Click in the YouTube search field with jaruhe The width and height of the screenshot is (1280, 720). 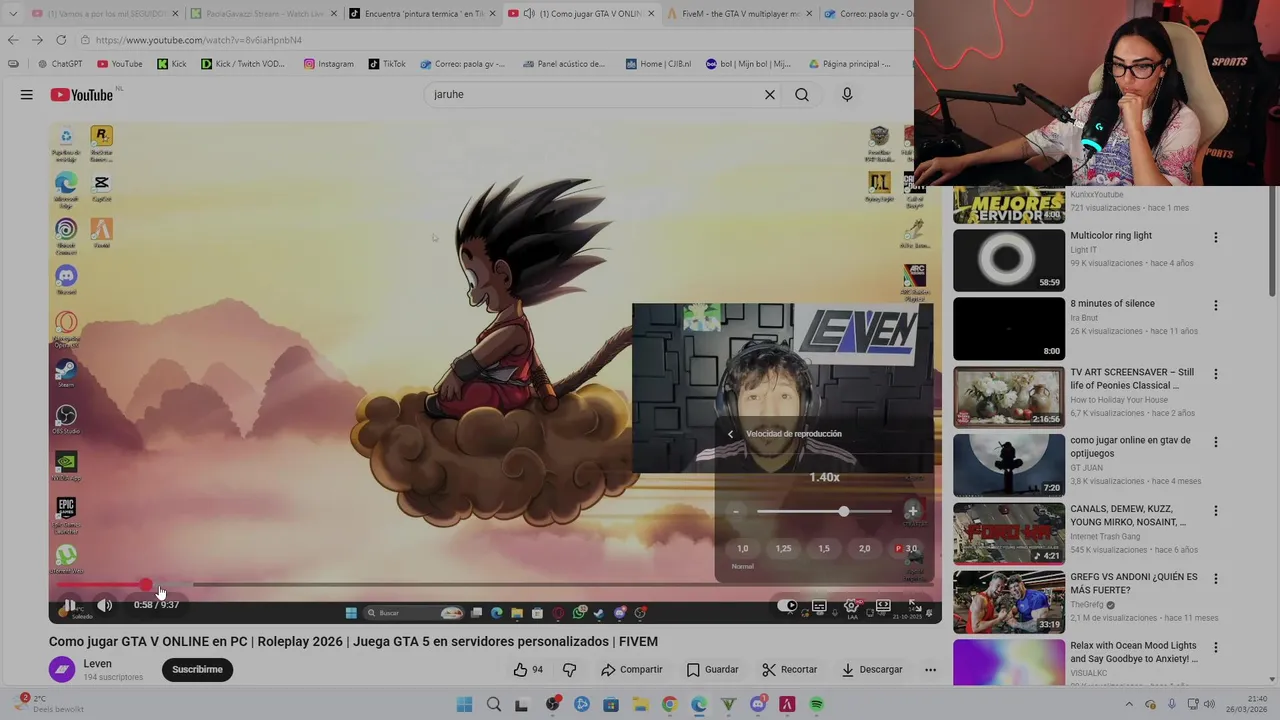coord(595,95)
